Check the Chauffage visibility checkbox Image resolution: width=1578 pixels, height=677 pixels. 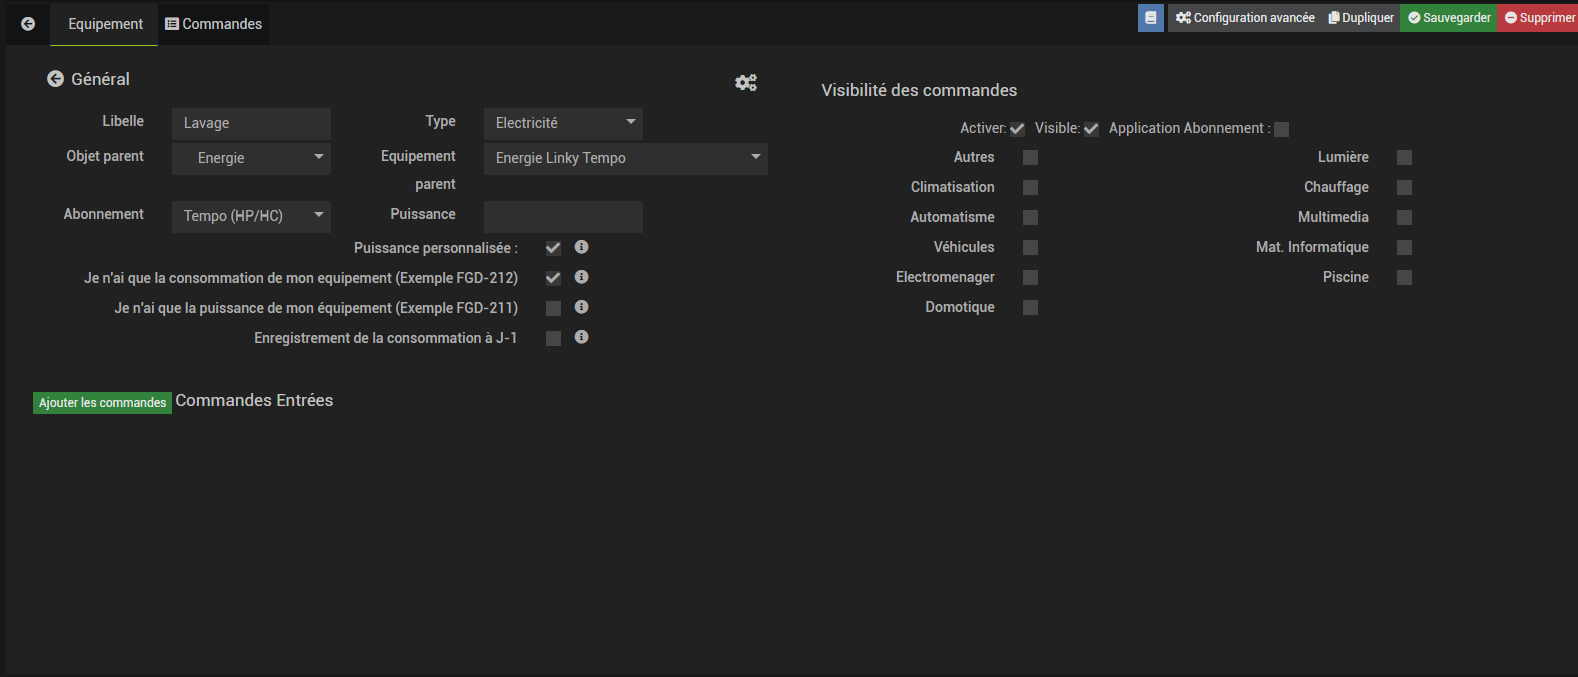click(x=1404, y=188)
